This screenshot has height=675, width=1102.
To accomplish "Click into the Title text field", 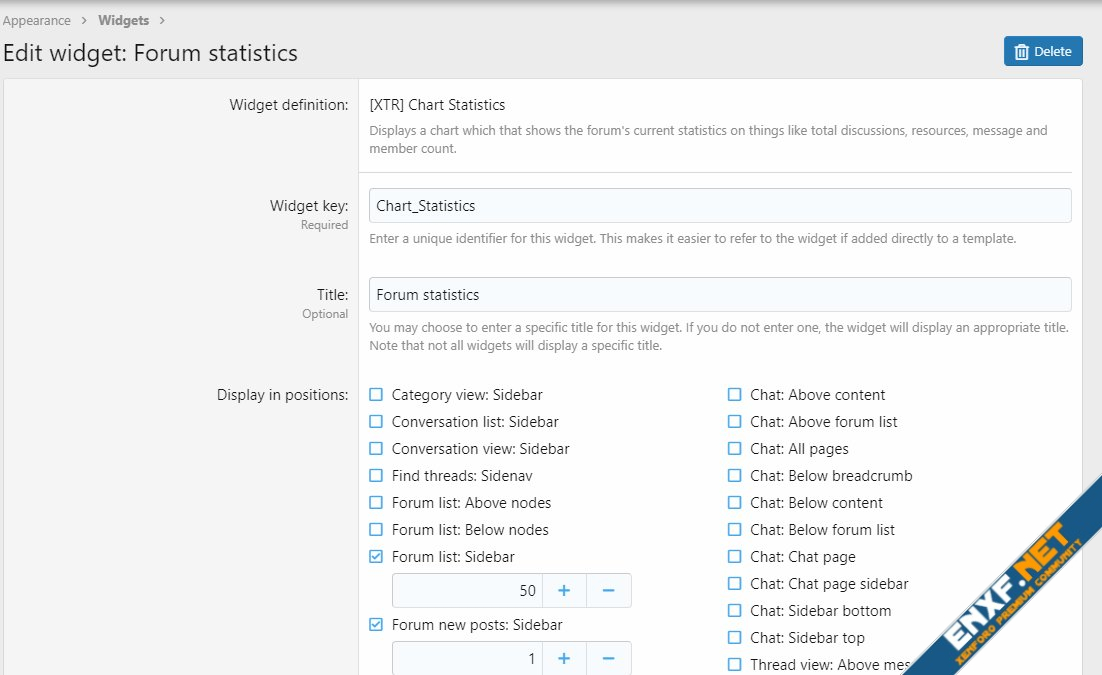I will click(x=719, y=295).
